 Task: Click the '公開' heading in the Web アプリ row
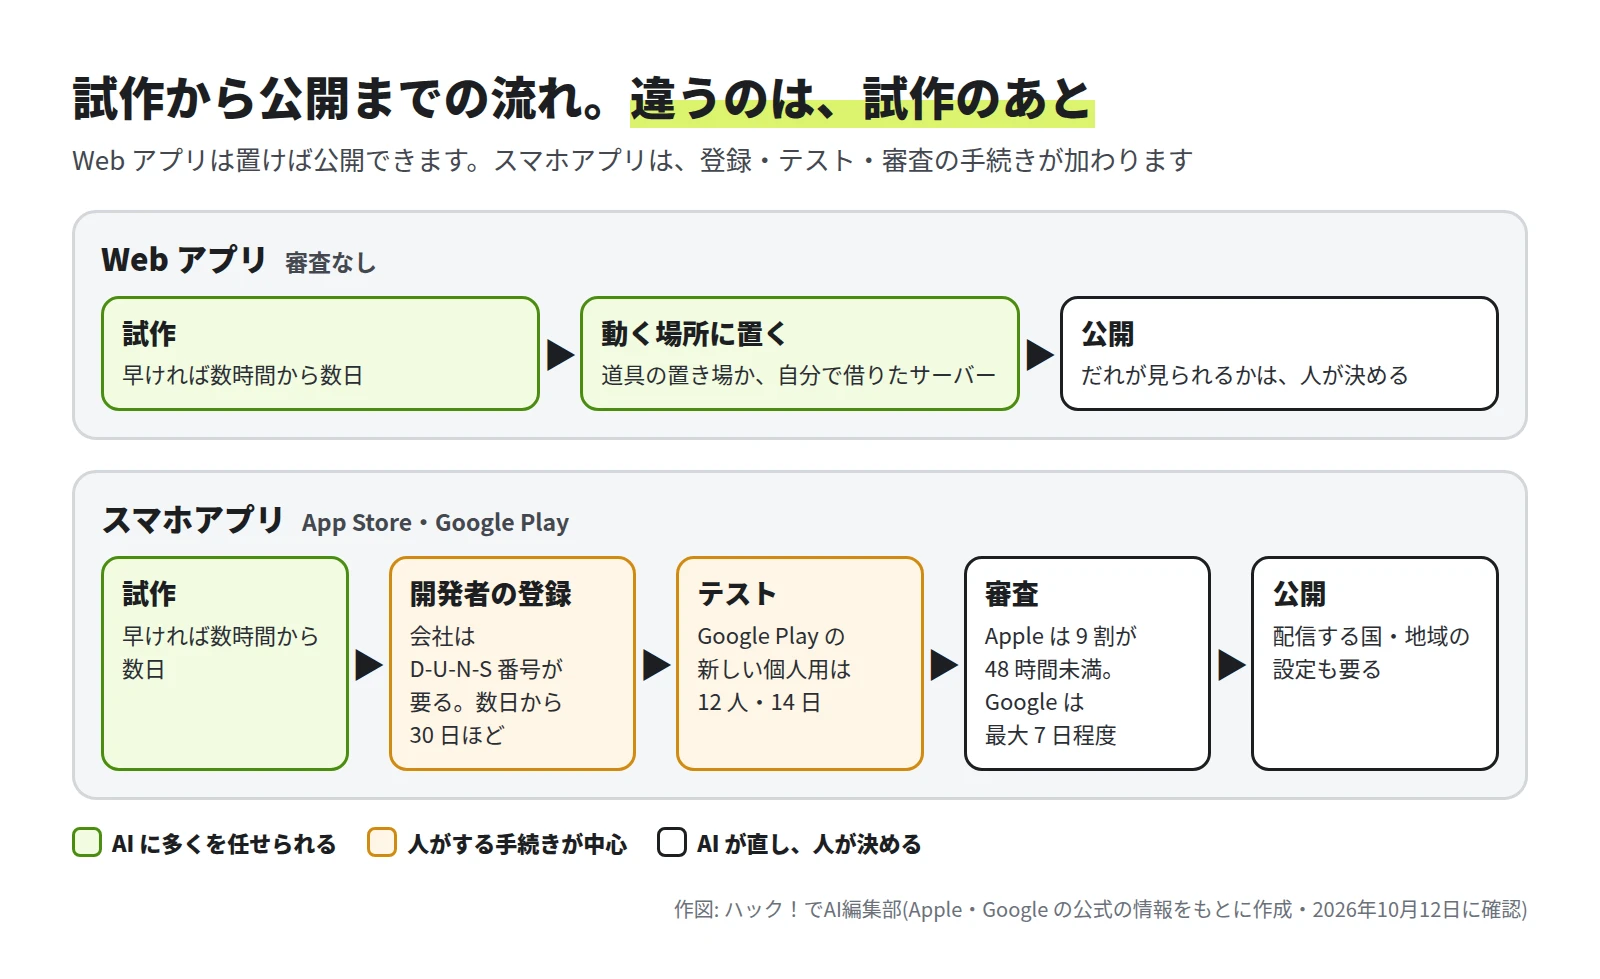[1108, 334]
